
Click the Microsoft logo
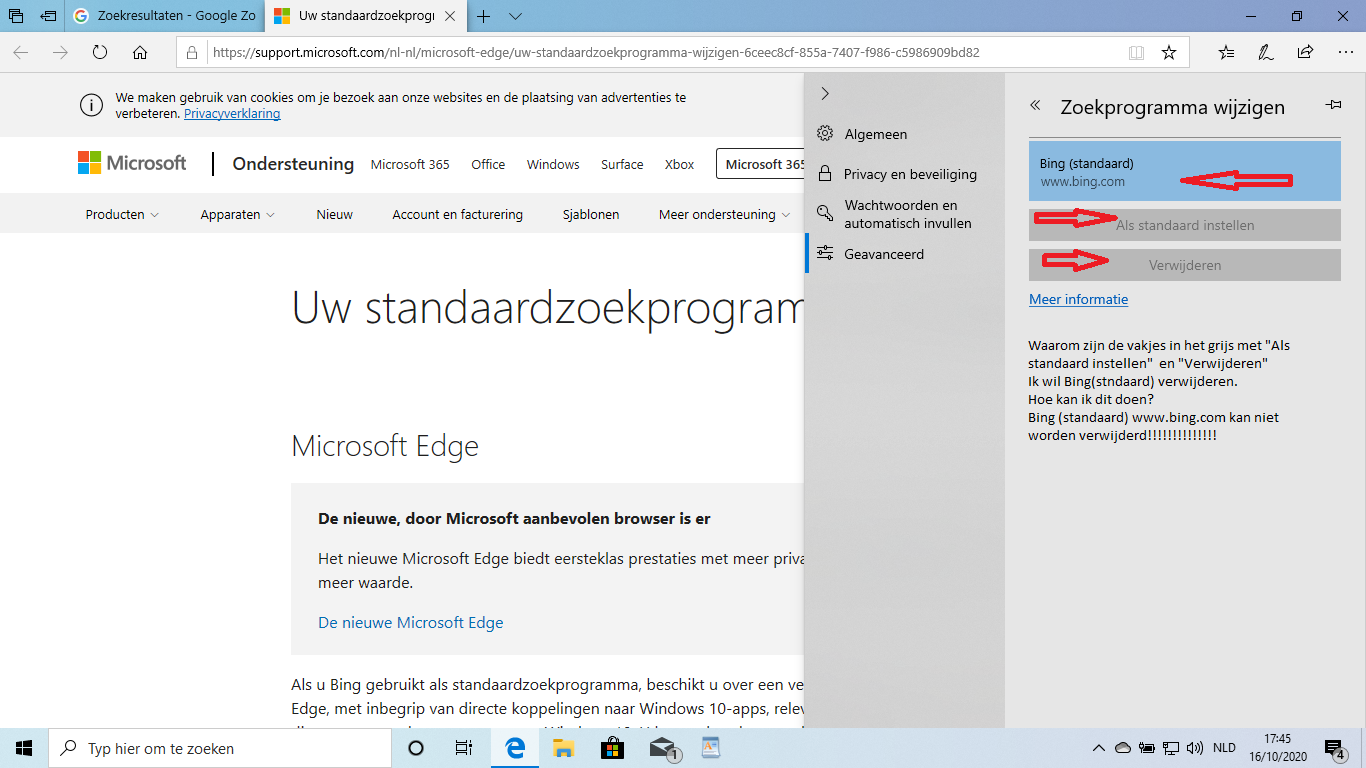(132, 163)
